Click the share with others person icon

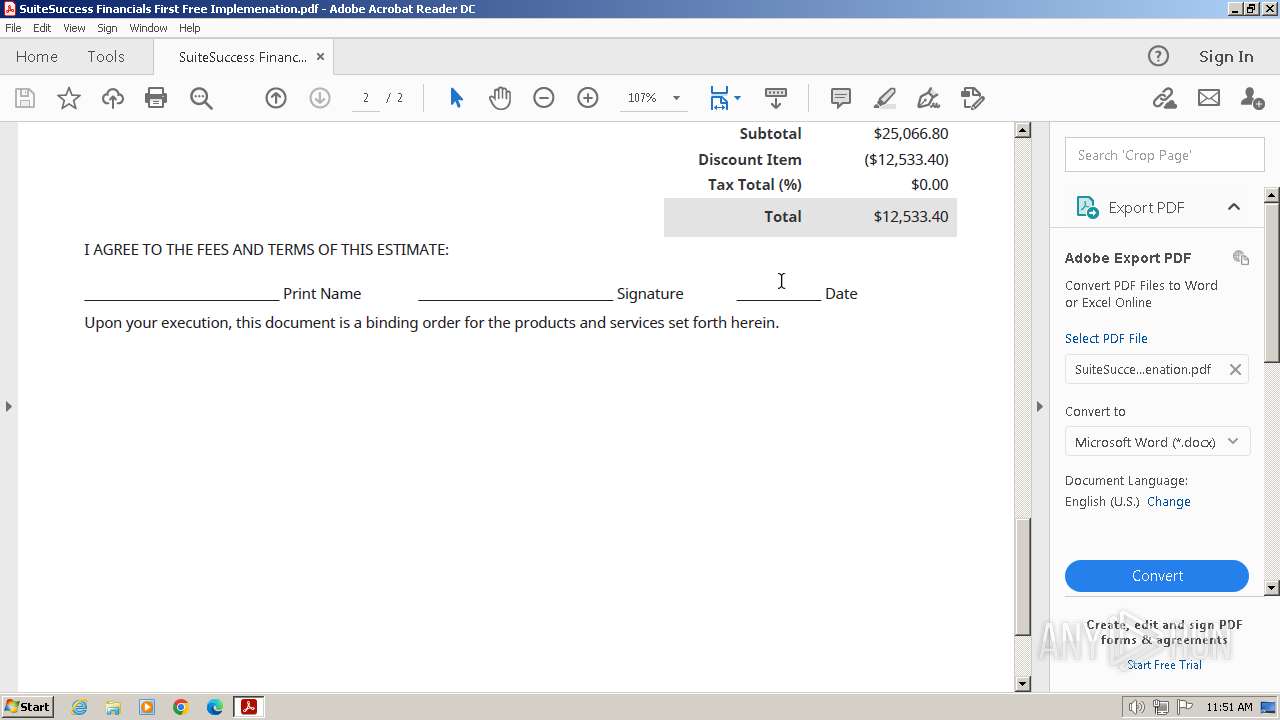(x=1252, y=98)
